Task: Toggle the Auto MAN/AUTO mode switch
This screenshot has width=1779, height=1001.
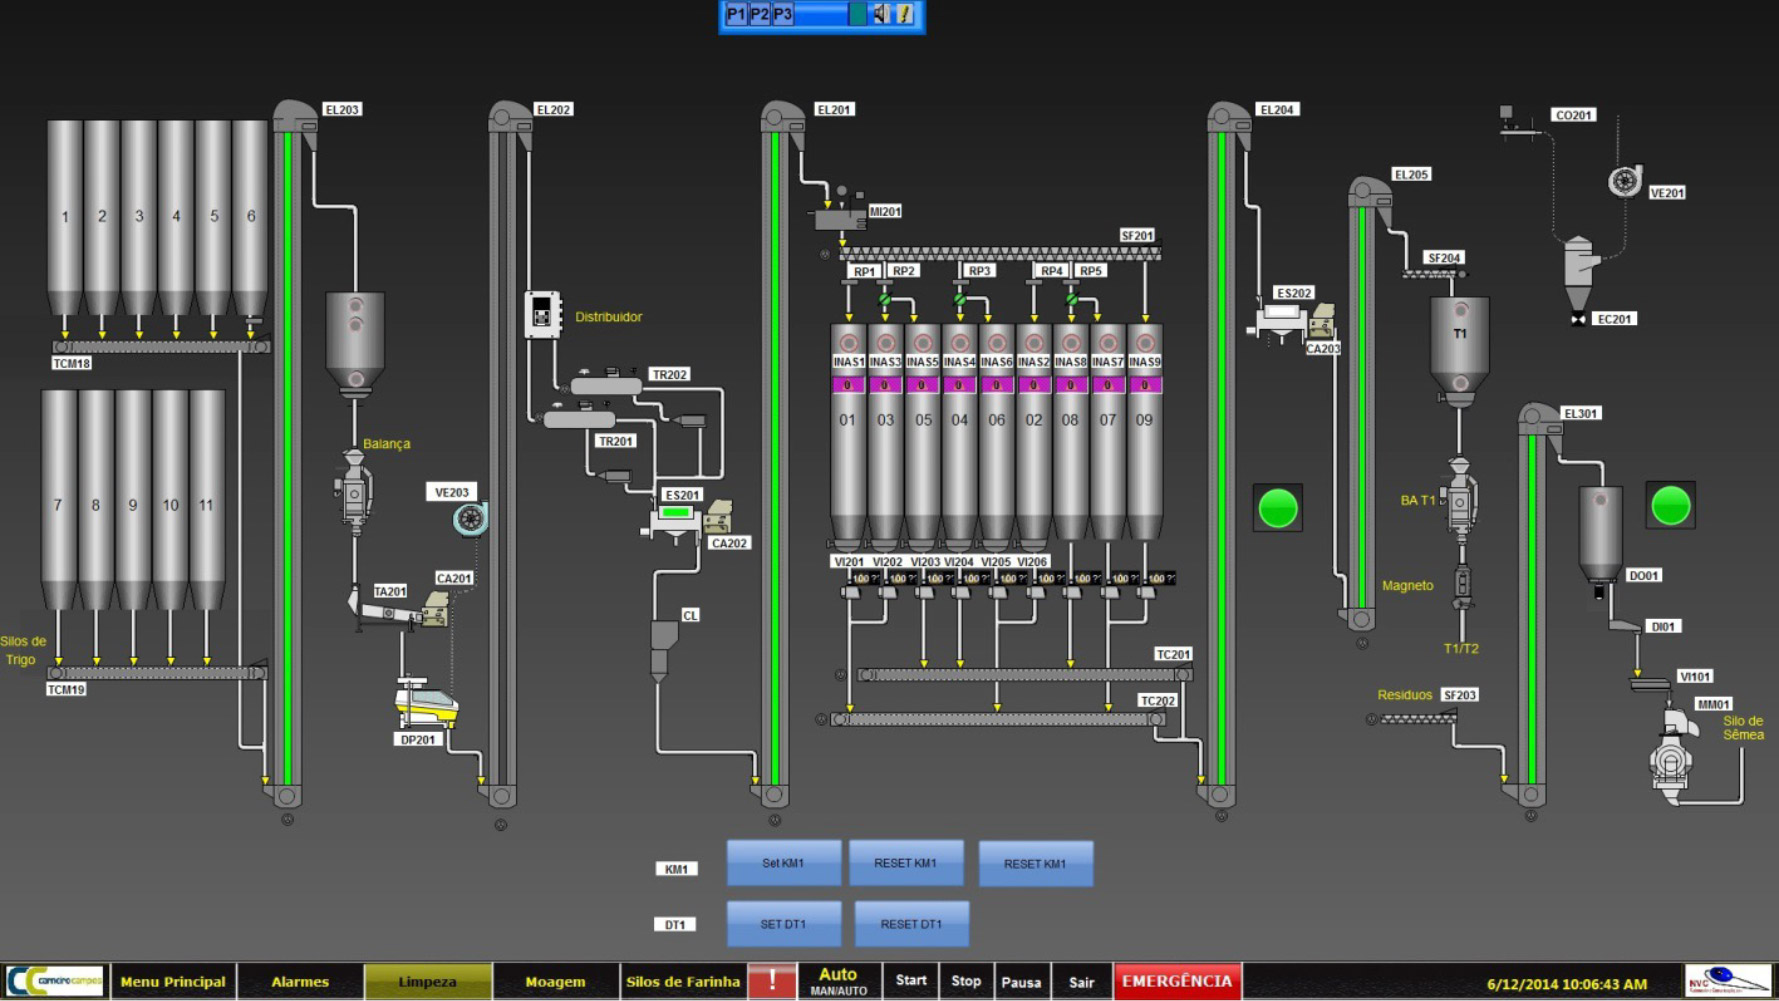Action: point(838,981)
